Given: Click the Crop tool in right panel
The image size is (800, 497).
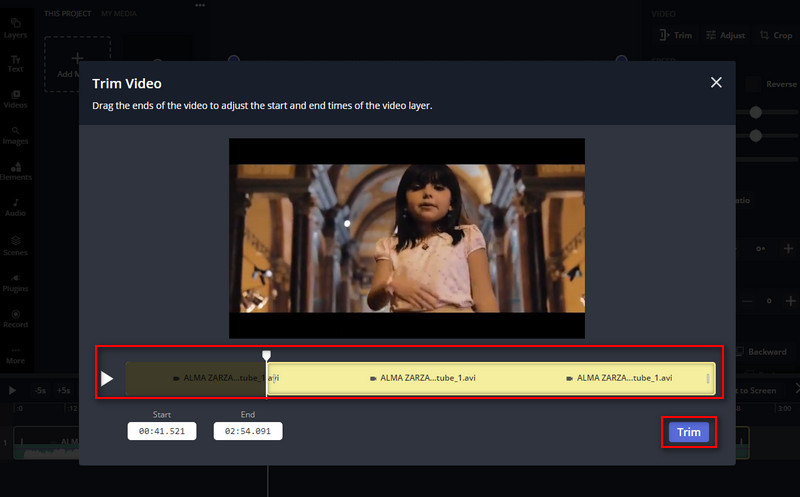Looking at the screenshot, I should coord(776,35).
